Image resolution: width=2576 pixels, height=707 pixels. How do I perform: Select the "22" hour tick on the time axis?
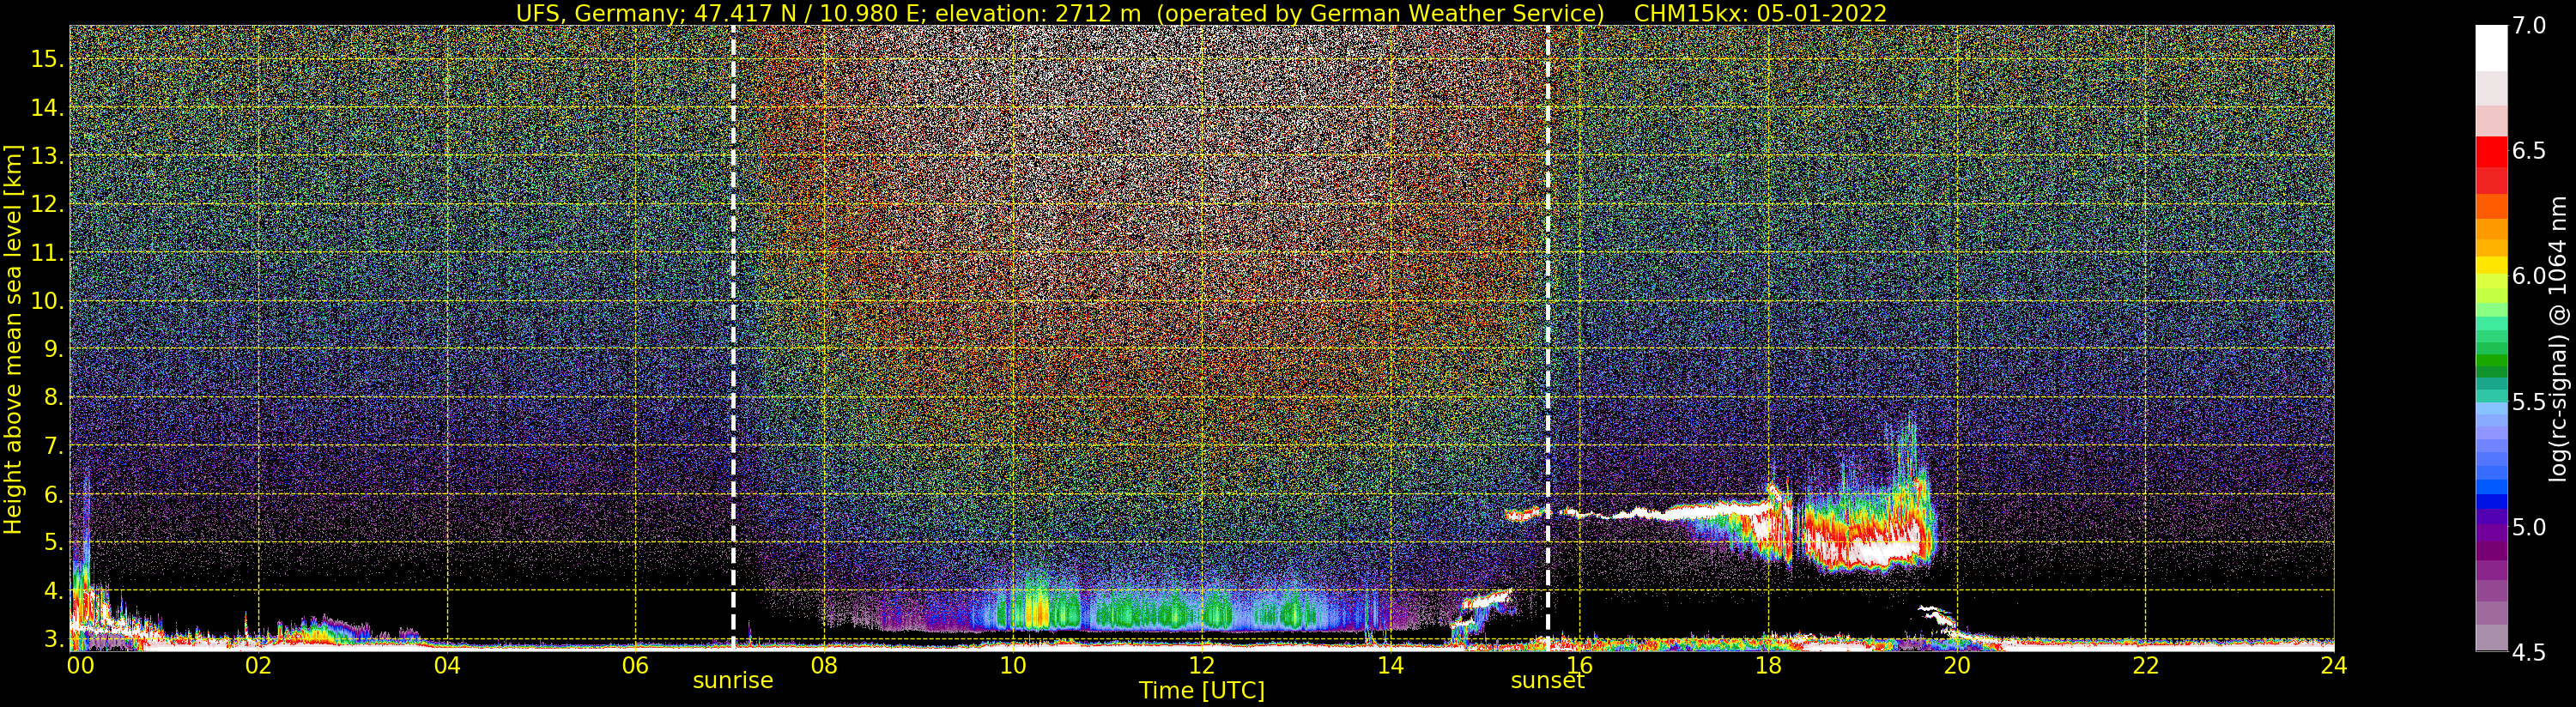pos(2145,665)
